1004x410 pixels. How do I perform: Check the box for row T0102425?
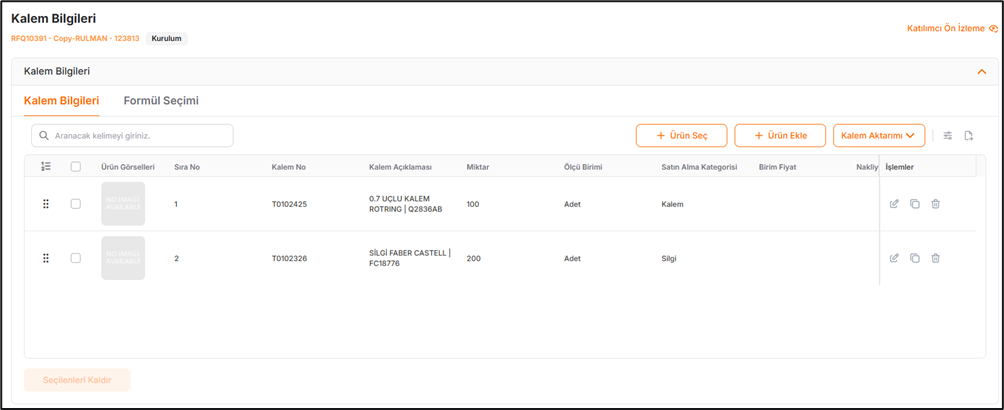click(76, 204)
